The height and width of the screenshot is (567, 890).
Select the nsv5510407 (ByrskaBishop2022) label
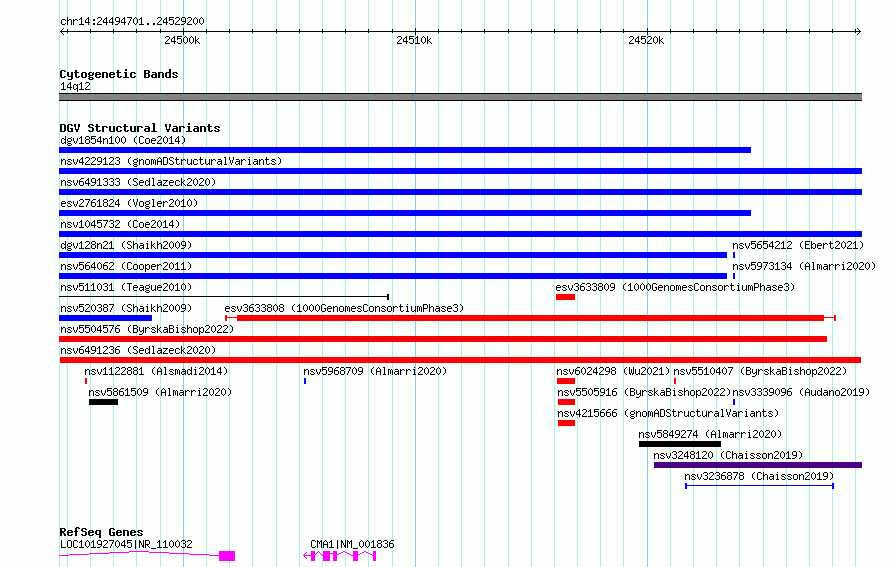pos(760,371)
